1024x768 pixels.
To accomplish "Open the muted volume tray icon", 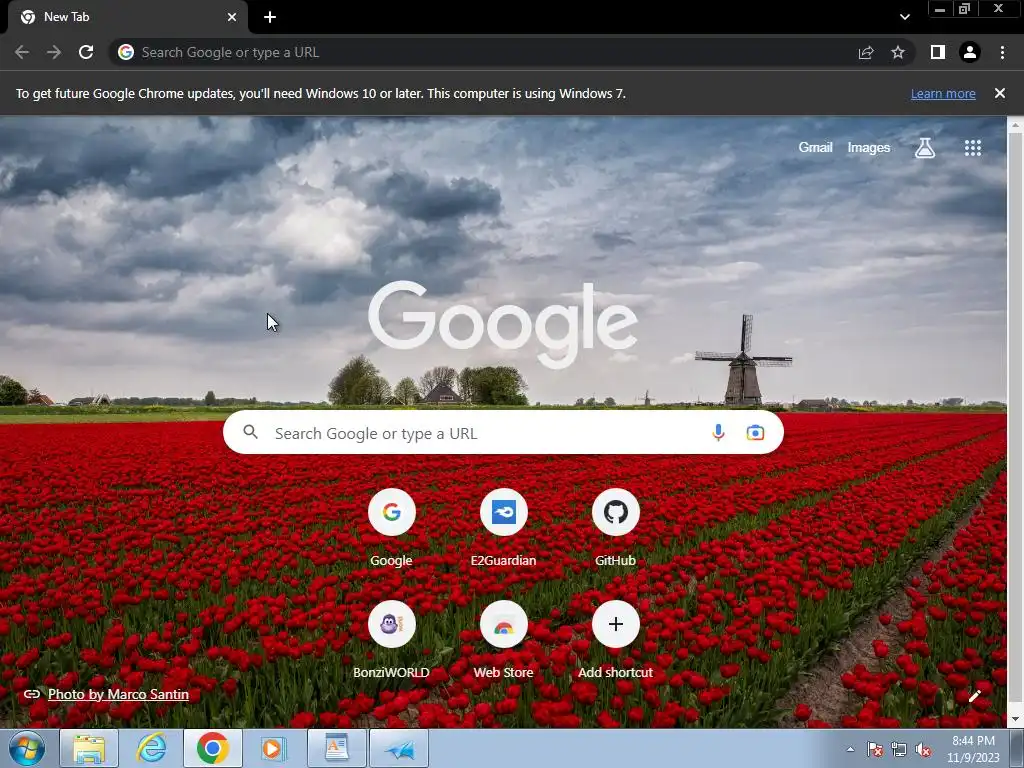I will (923, 750).
